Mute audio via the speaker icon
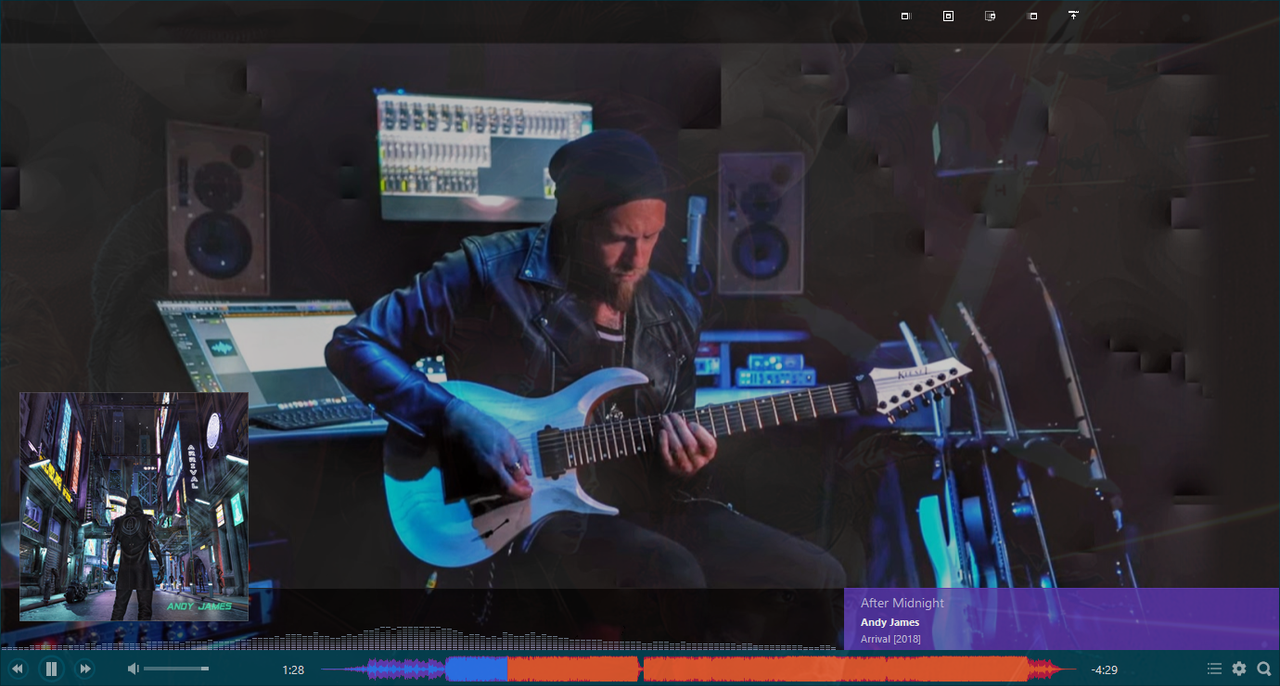 coord(133,669)
